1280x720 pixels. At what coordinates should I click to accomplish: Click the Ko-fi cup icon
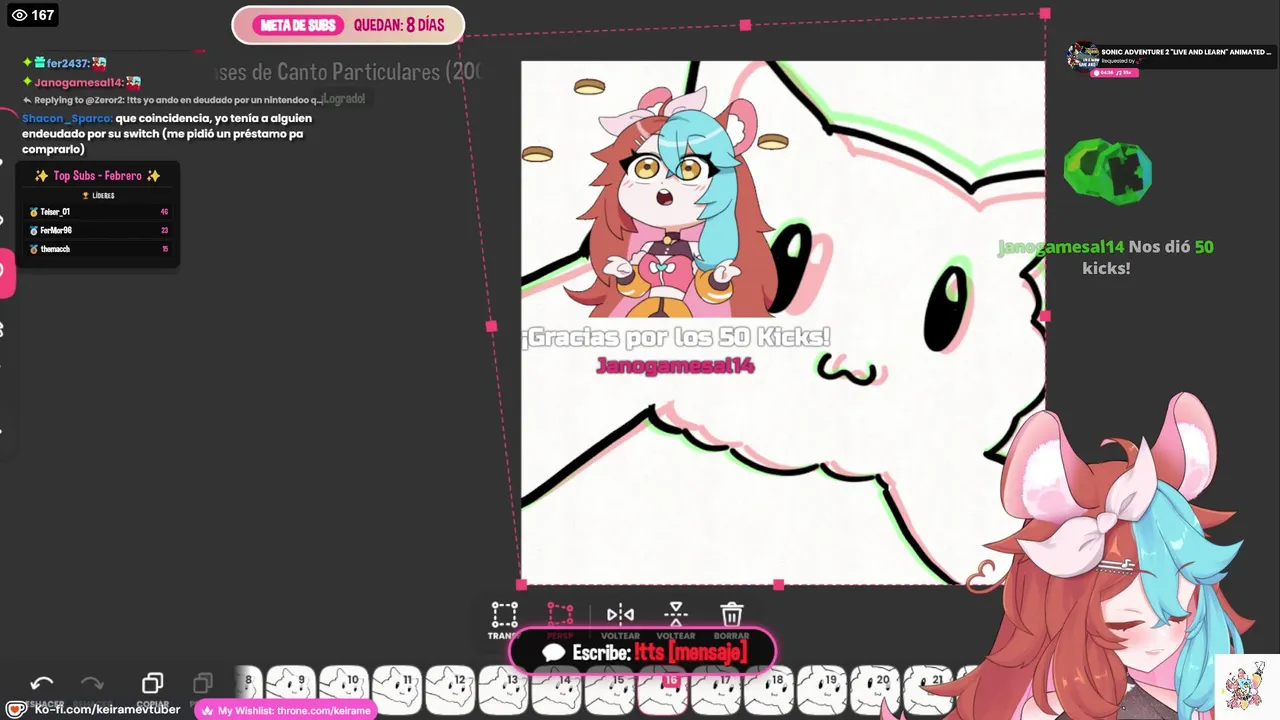pos(16,709)
